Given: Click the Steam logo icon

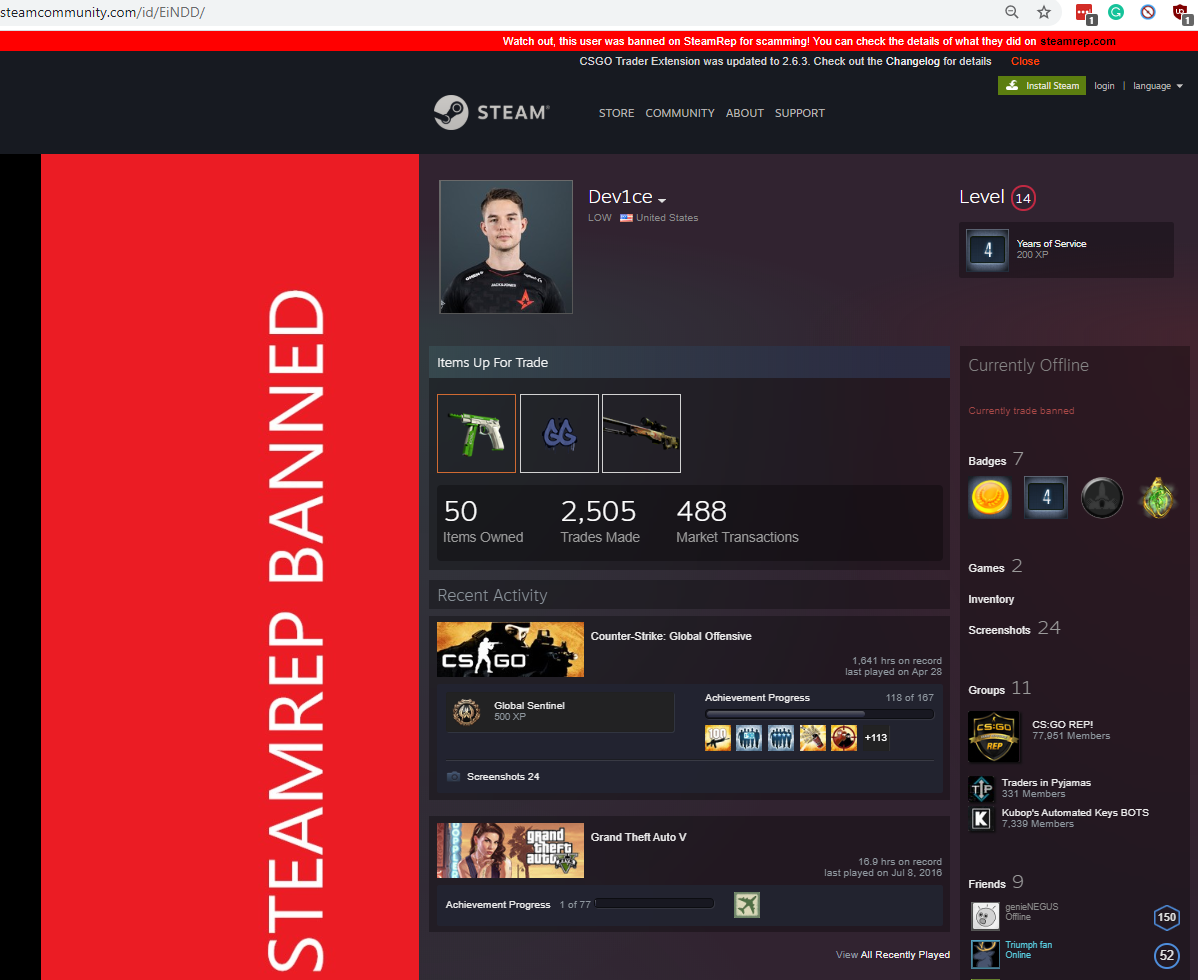Looking at the screenshot, I should pyautogui.click(x=451, y=112).
